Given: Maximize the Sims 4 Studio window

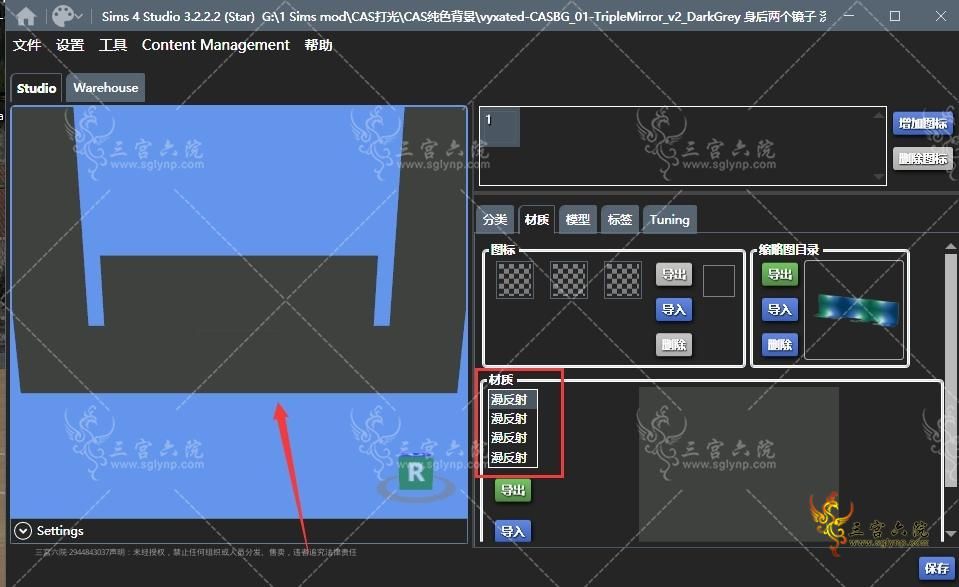Looking at the screenshot, I should pos(895,16).
